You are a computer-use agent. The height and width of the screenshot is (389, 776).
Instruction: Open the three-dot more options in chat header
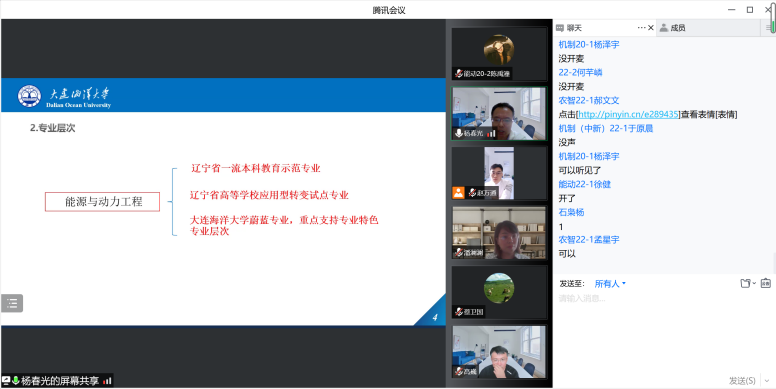pyautogui.click(x=642, y=28)
